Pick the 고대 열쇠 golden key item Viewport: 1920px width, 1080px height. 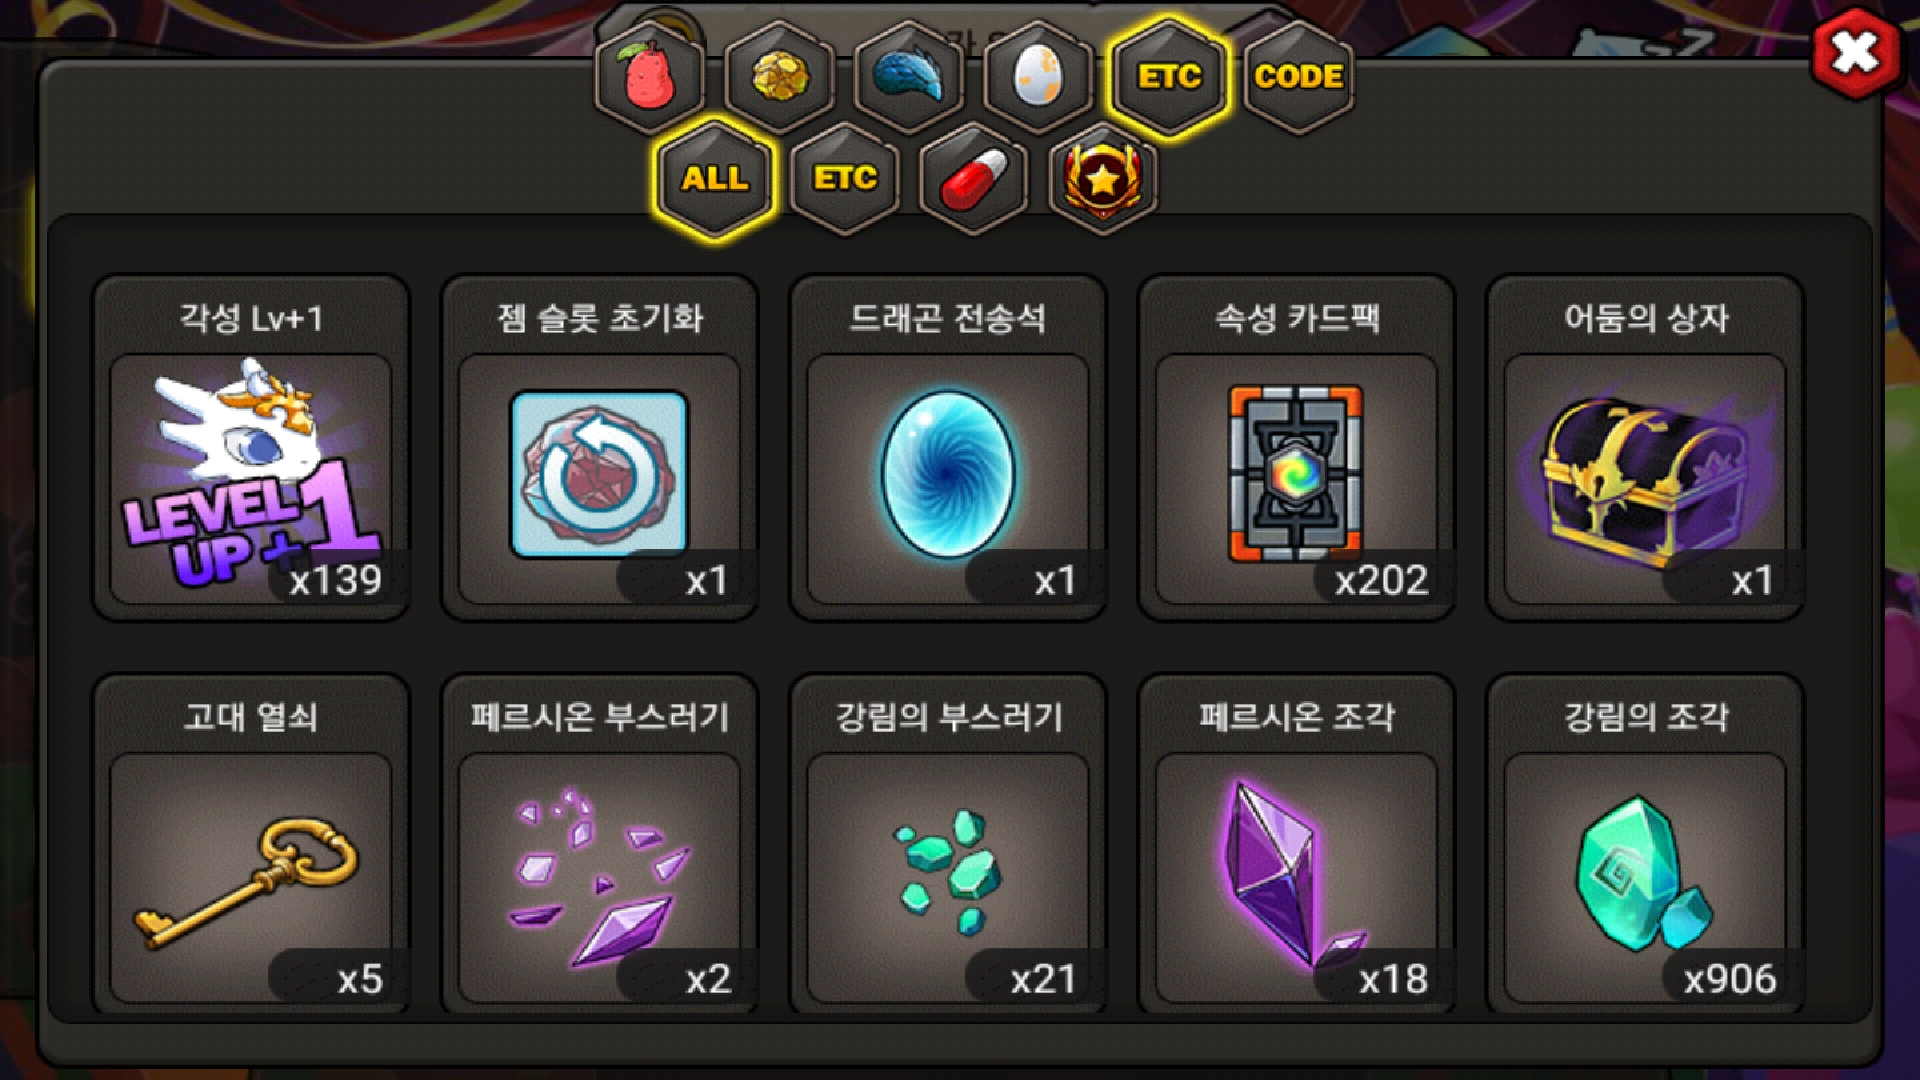(x=251, y=846)
